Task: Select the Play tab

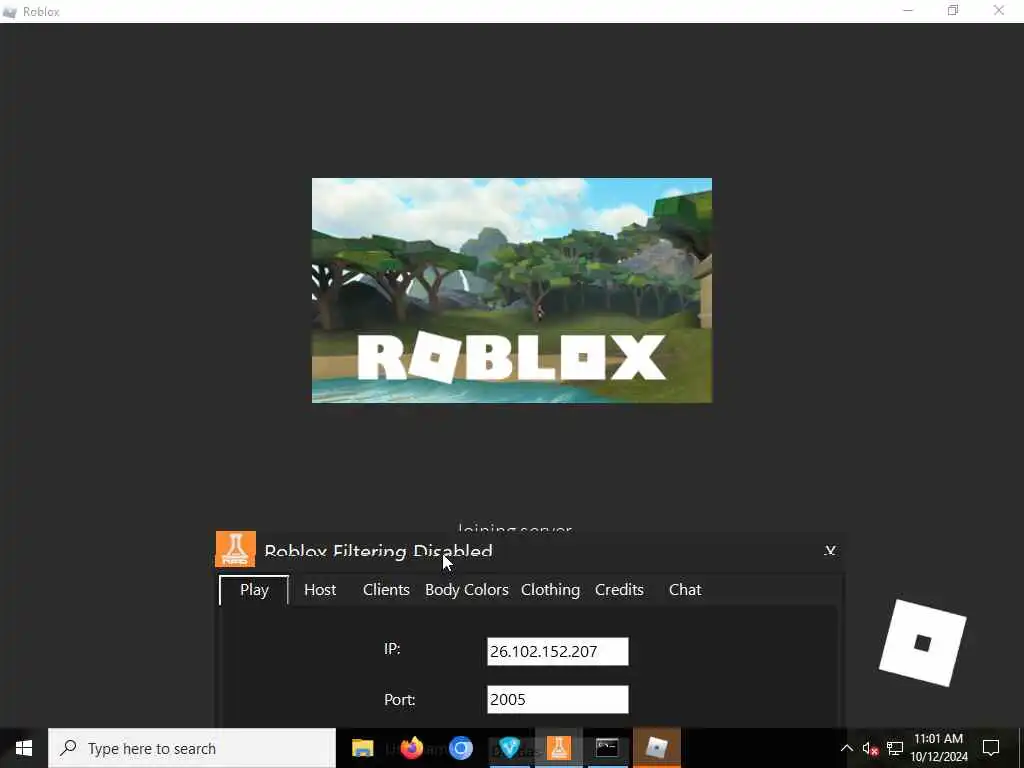Action: coord(254,590)
